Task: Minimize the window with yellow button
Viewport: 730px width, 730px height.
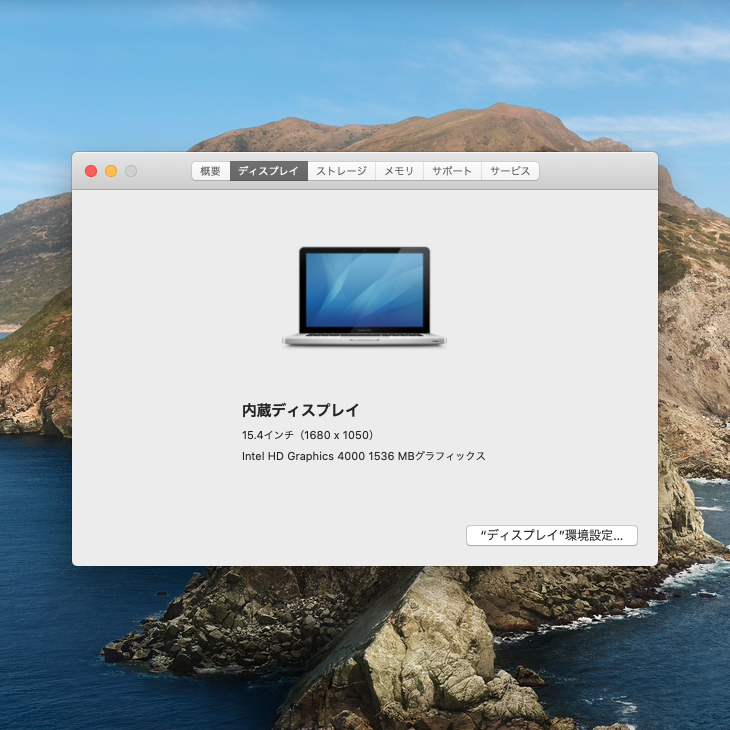Action: click(x=111, y=171)
